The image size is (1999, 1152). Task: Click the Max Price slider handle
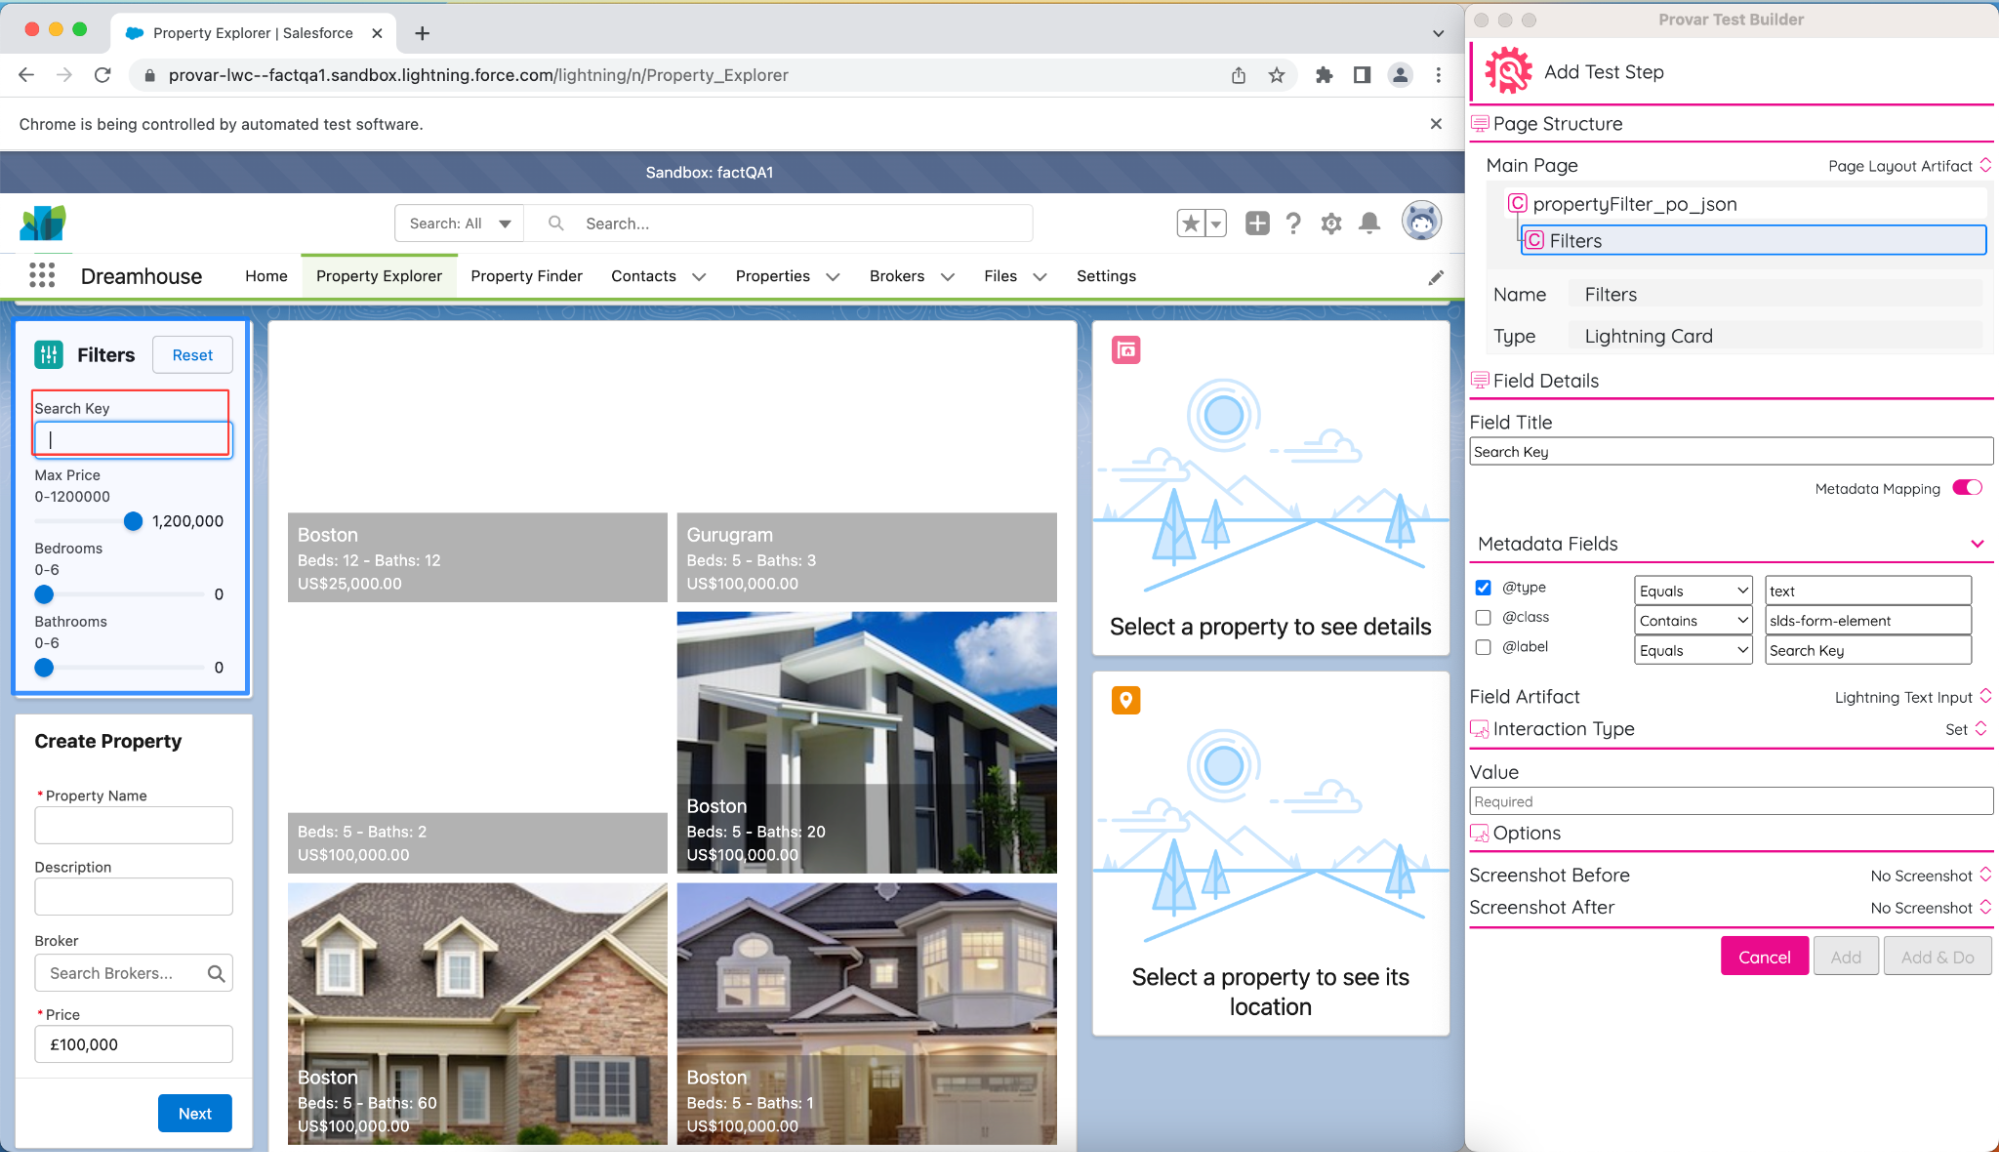coord(133,521)
